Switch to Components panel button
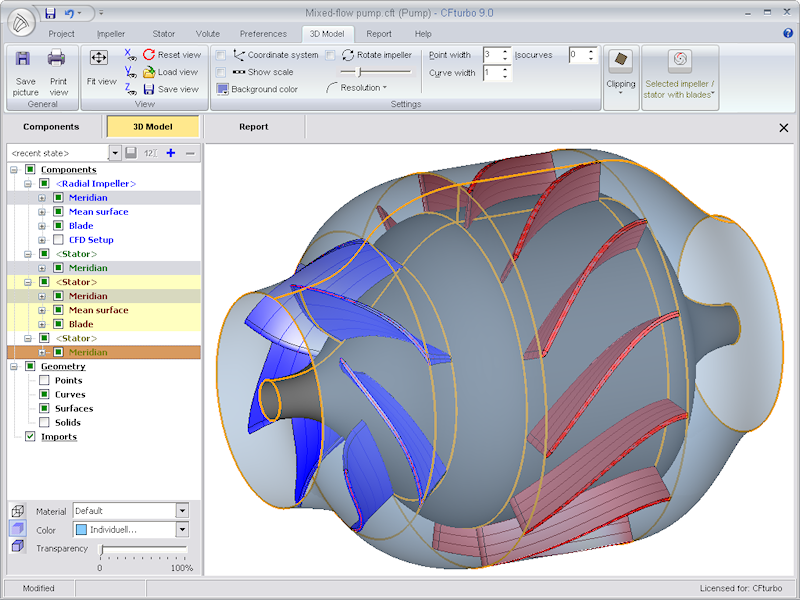800x600 pixels. [x=51, y=127]
